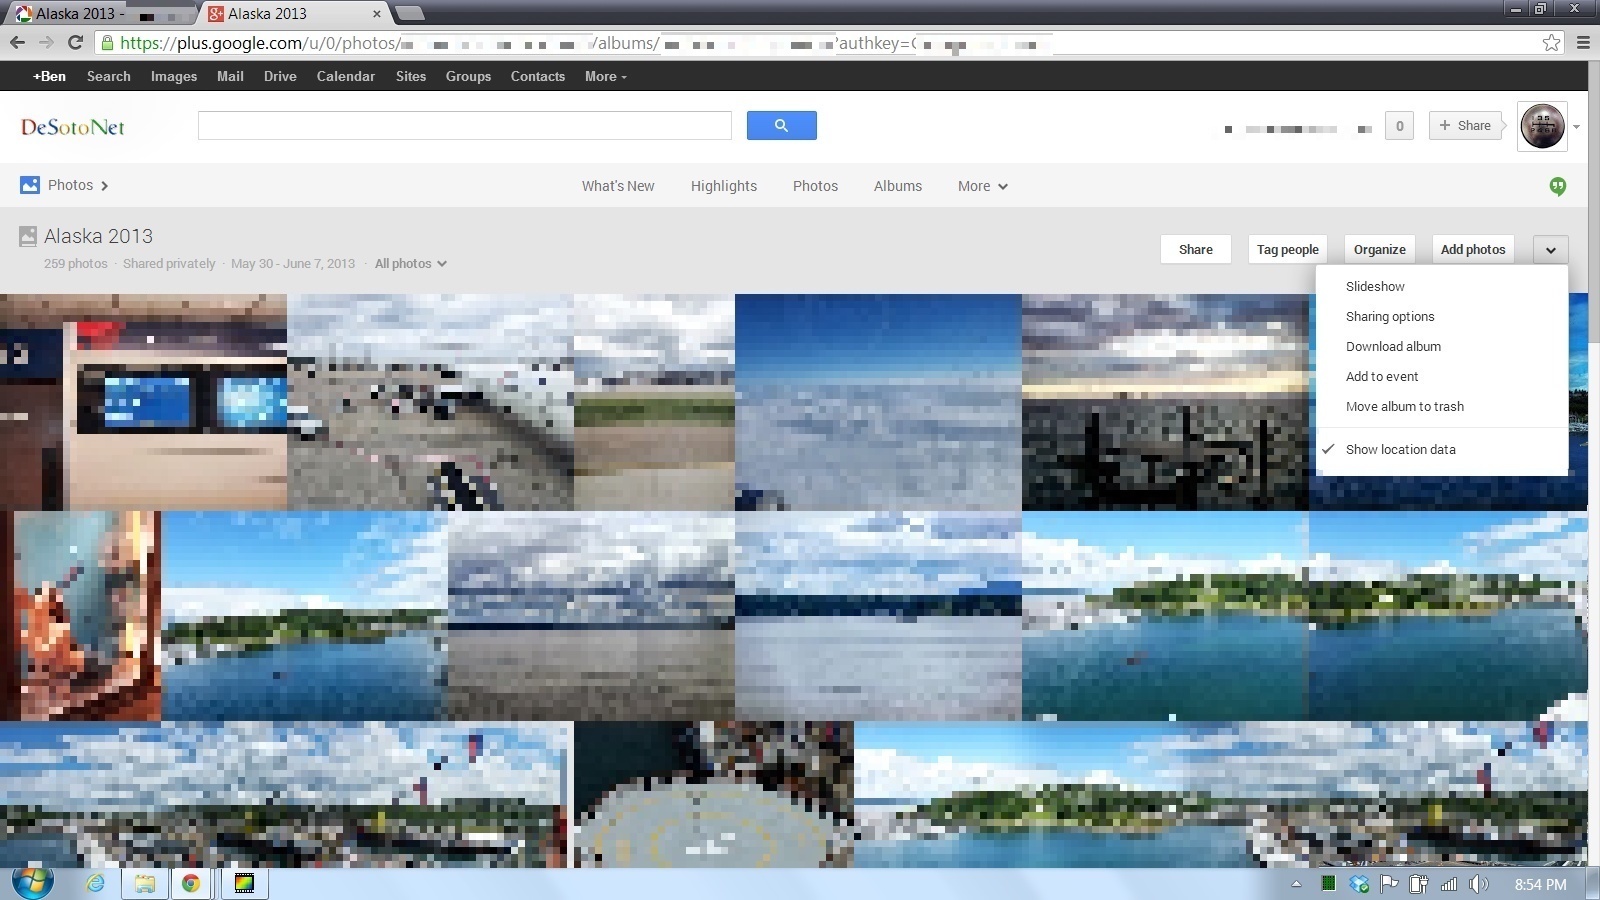Screen dimensions: 1600x900
Task: Click the Add photos button
Action: (x=1472, y=250)
